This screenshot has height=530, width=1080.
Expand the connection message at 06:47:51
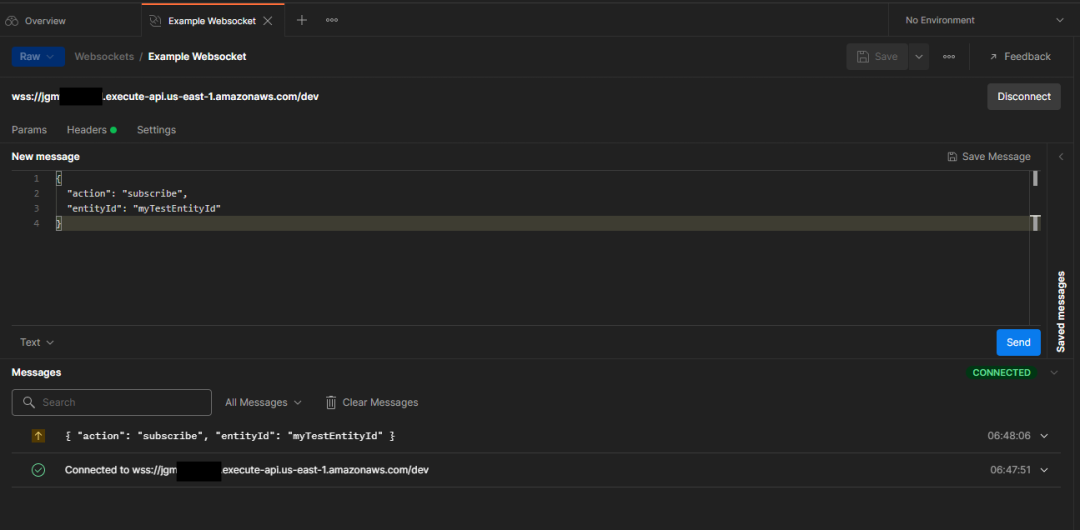(1044, 470)
